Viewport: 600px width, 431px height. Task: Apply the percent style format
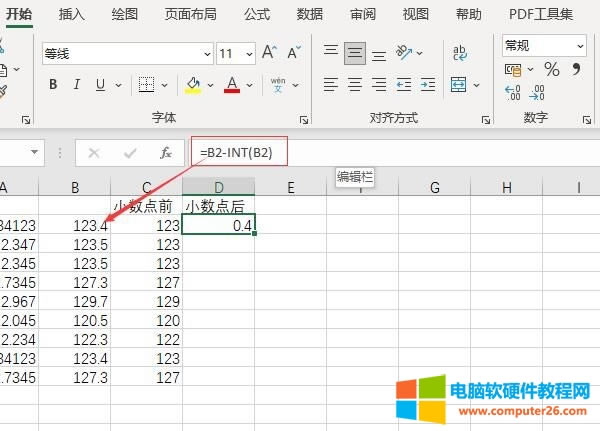(x=551, y=68)
